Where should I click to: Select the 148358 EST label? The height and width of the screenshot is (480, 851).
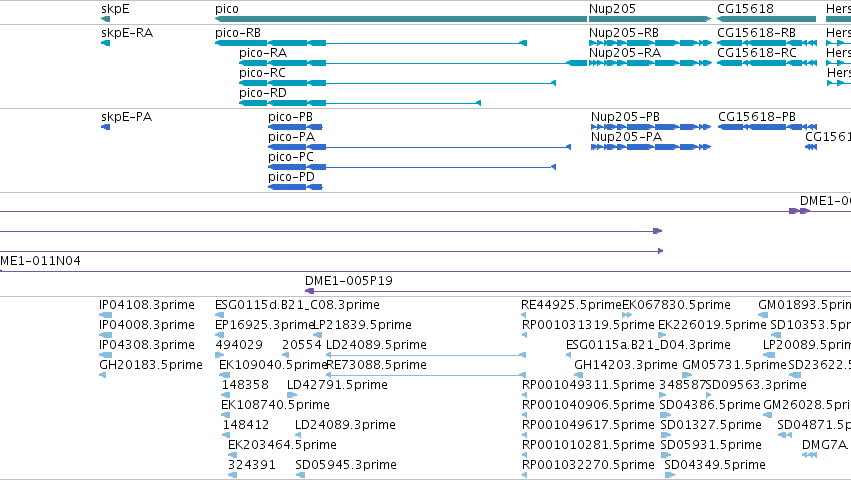[x=245, y=385]
